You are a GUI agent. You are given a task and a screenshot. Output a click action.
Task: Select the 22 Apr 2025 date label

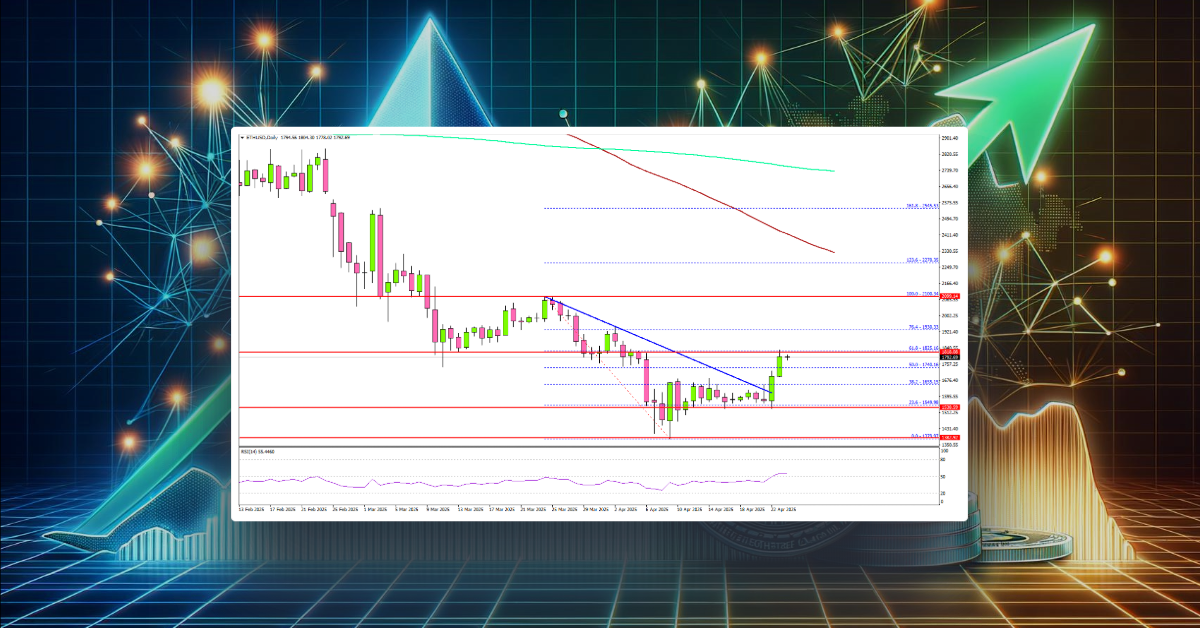tap(782, 508)
